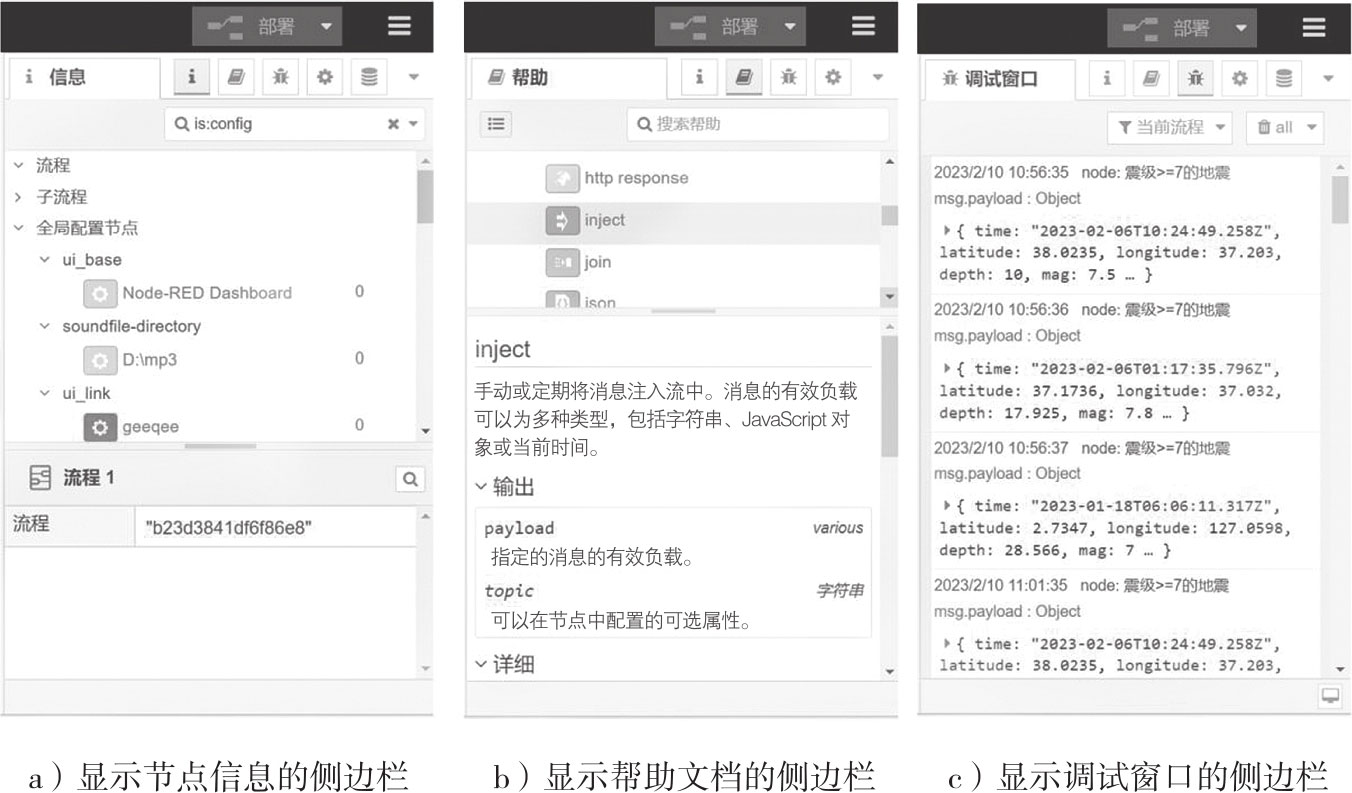Expand the 子流程 tree section
The image size is (1352, 793).
click(18, 197)
